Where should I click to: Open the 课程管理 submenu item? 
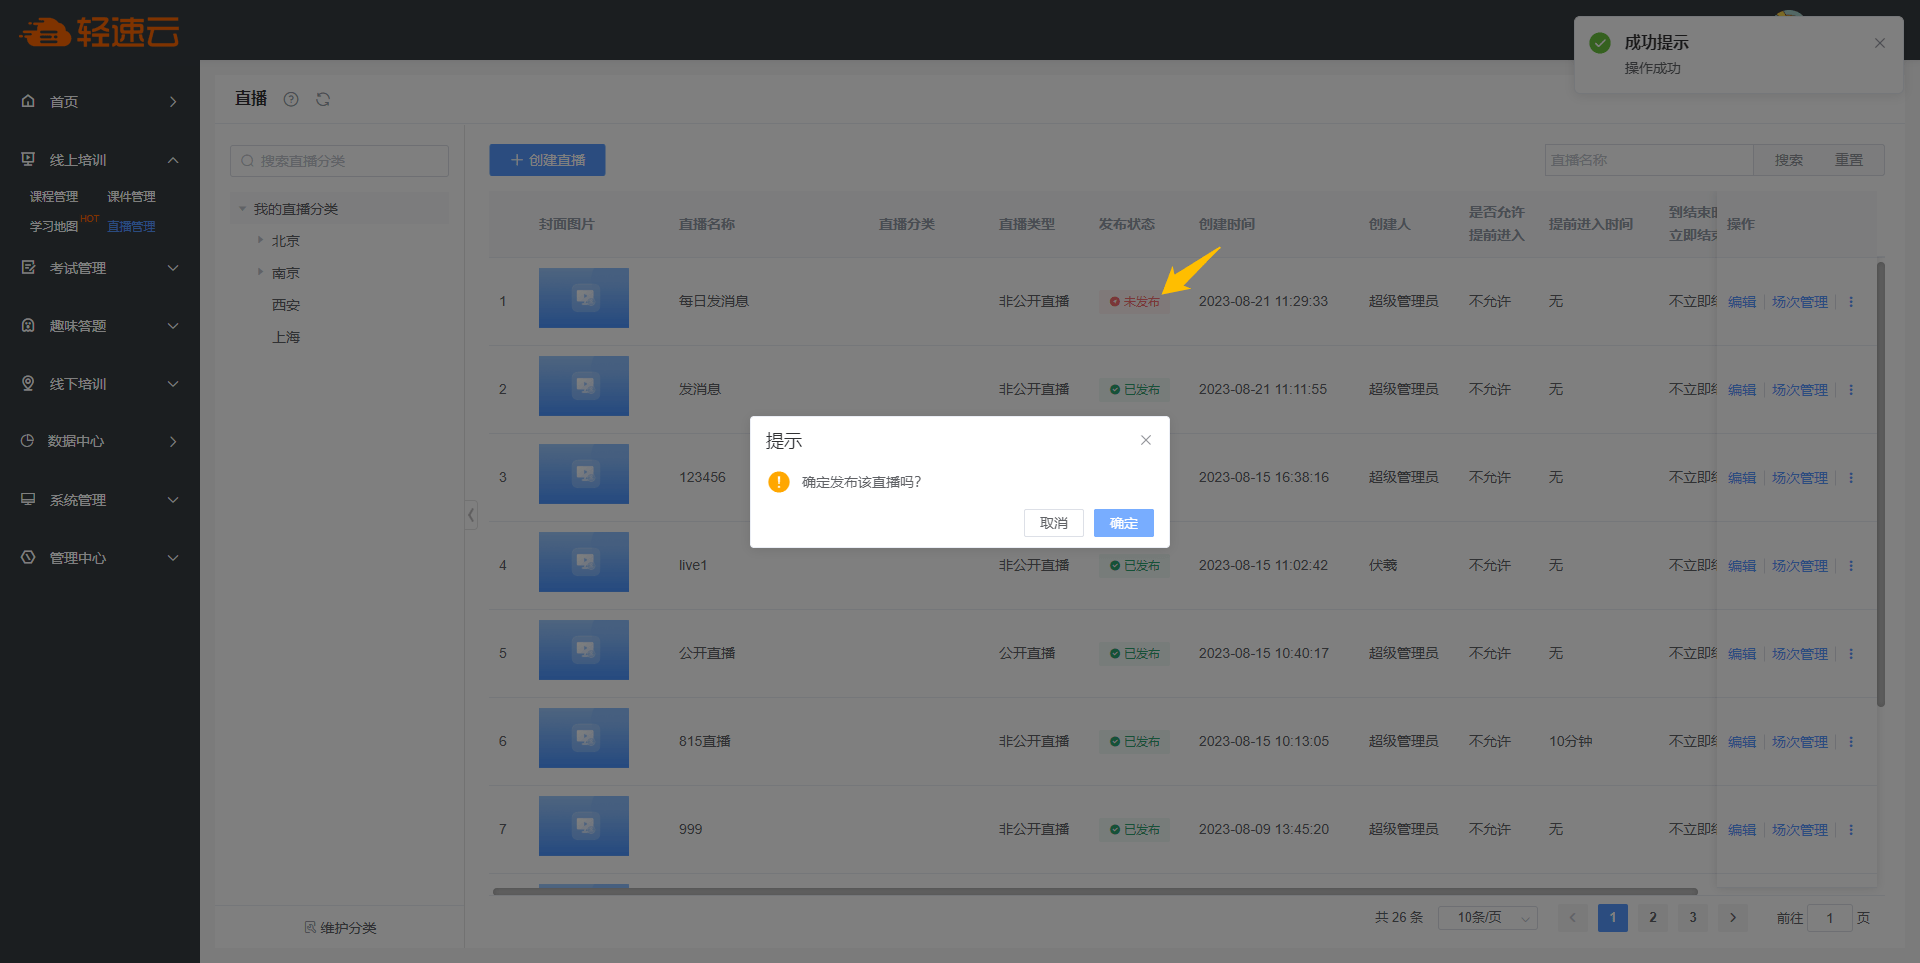54,197
